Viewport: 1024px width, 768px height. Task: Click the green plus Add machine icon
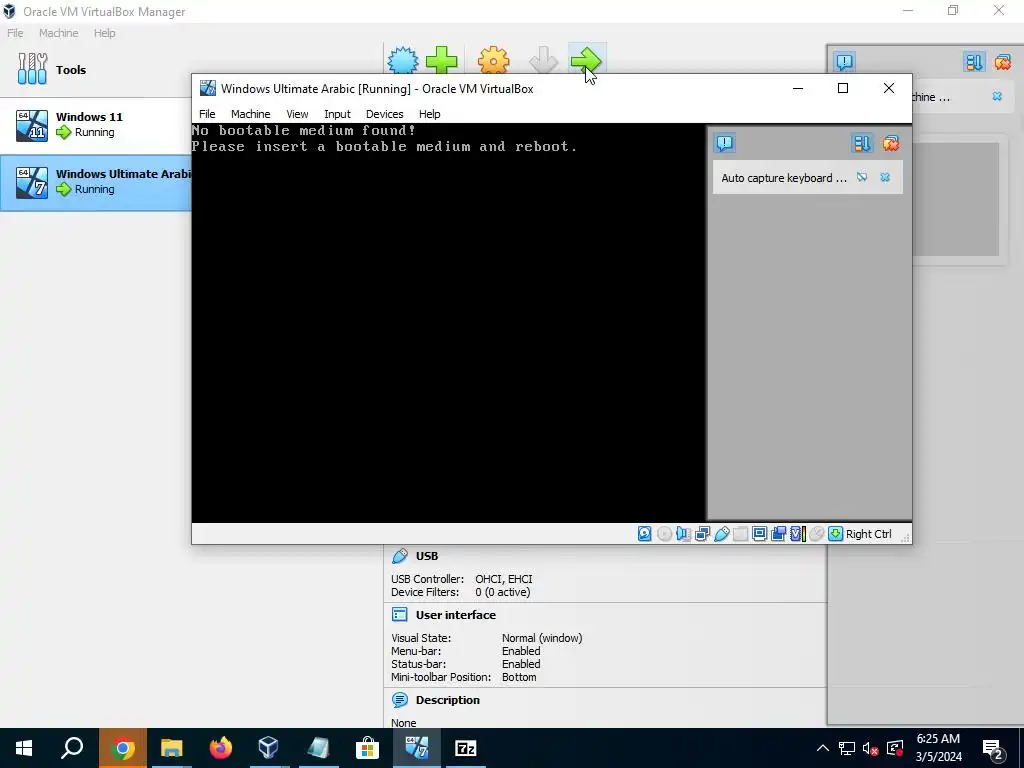pyautogui.click(x=442, y=61)
